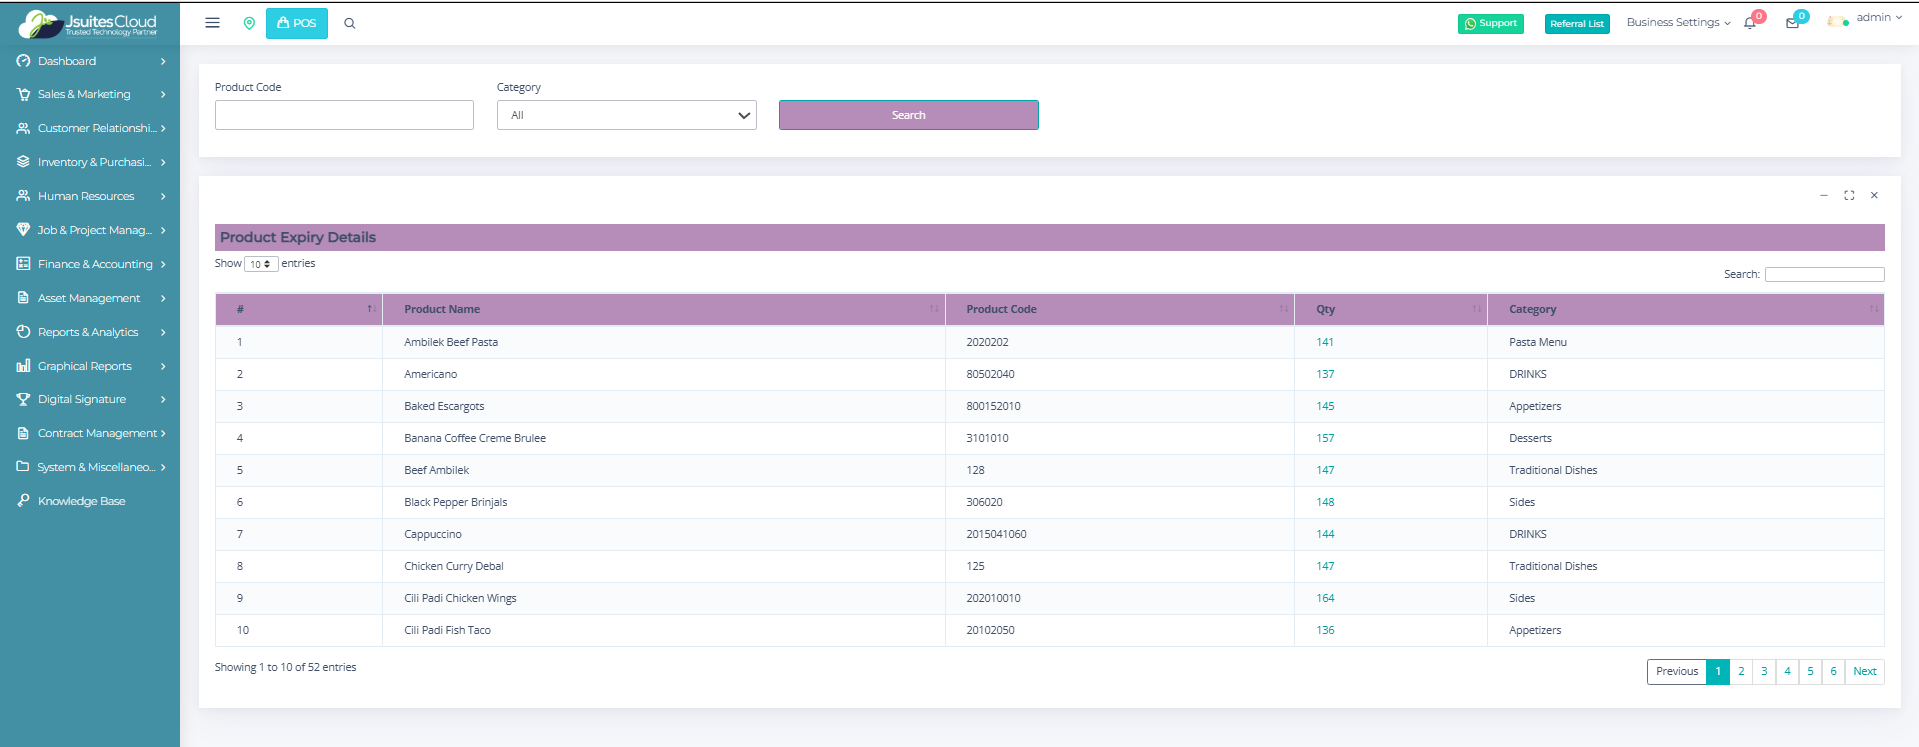Expand the Inventory & Purchasing menu
Image resolution: width=1919 pixels, height=747 pixels.
coord(91,162)
